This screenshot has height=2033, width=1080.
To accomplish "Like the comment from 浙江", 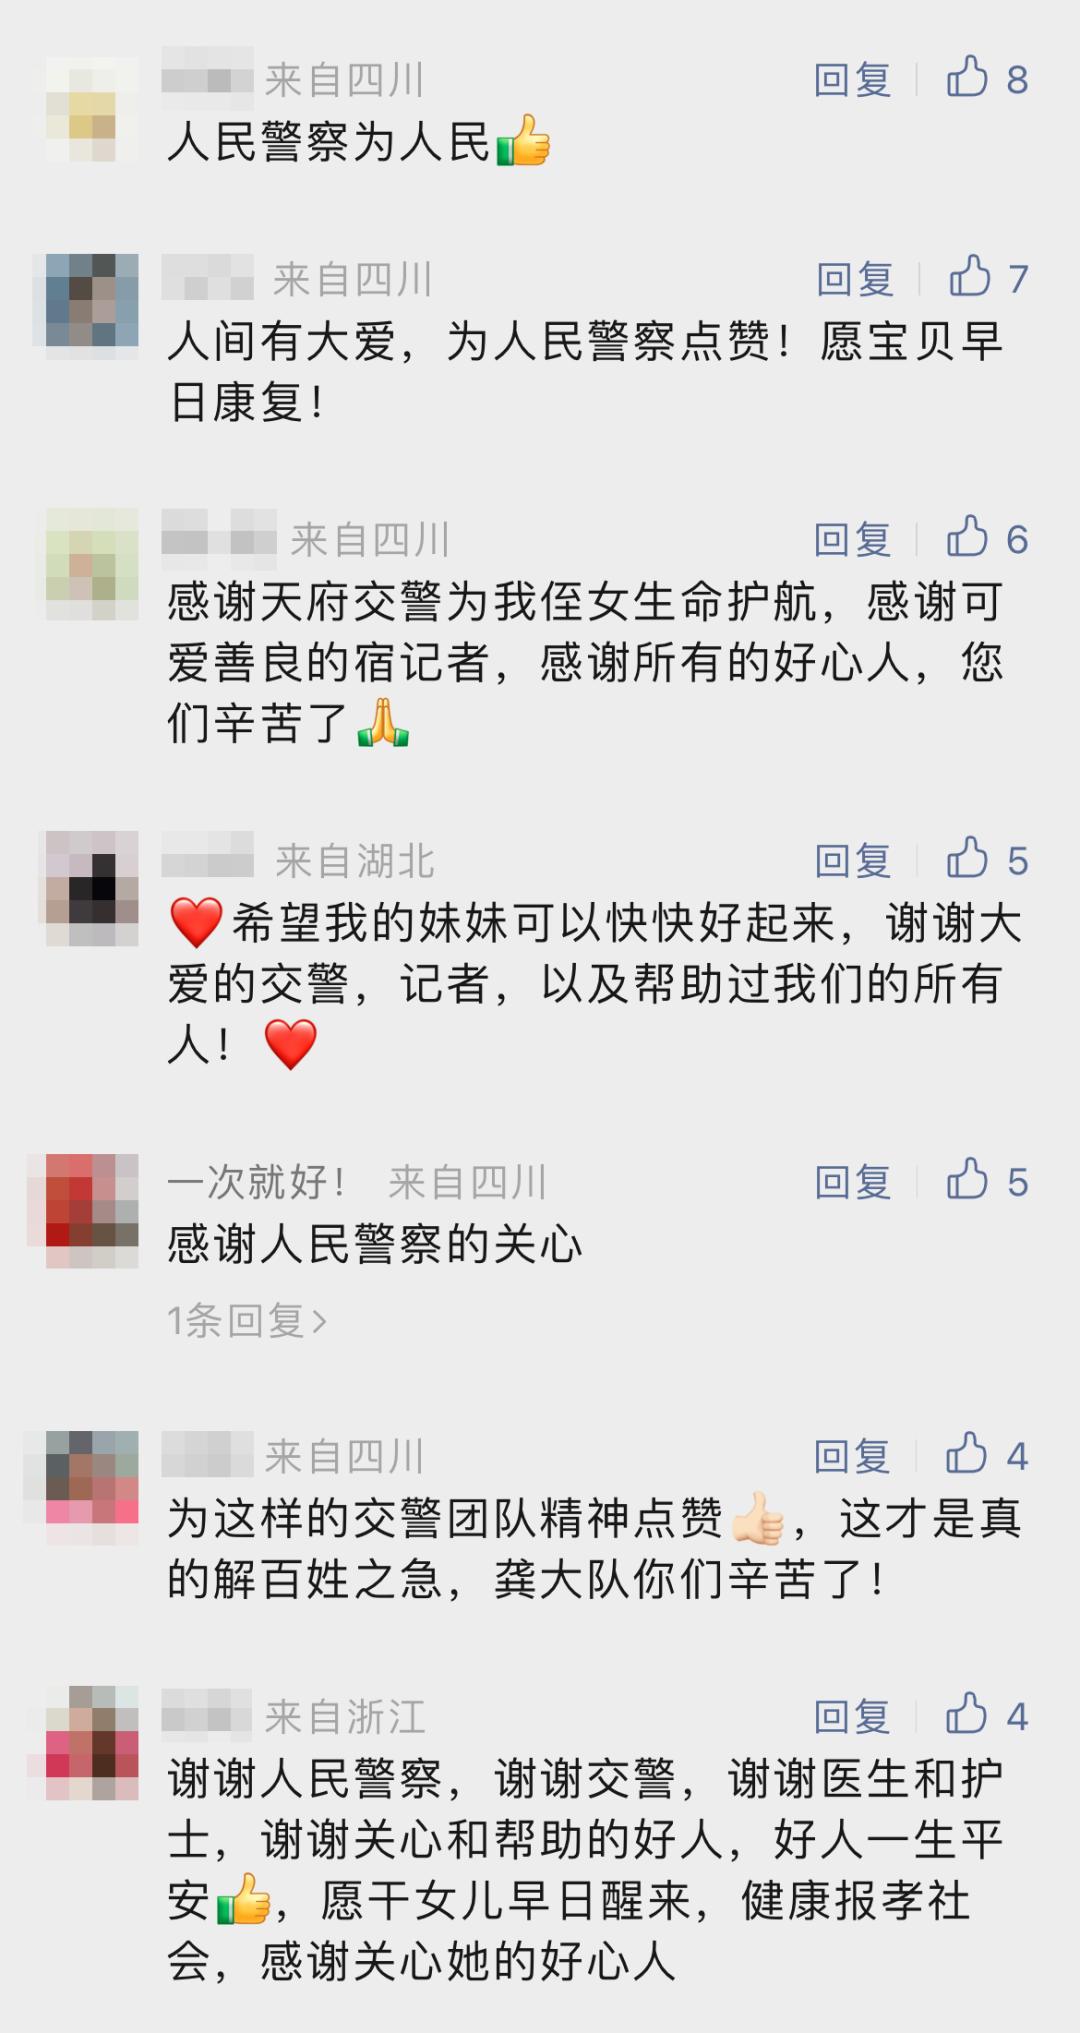I will 967,1714.
